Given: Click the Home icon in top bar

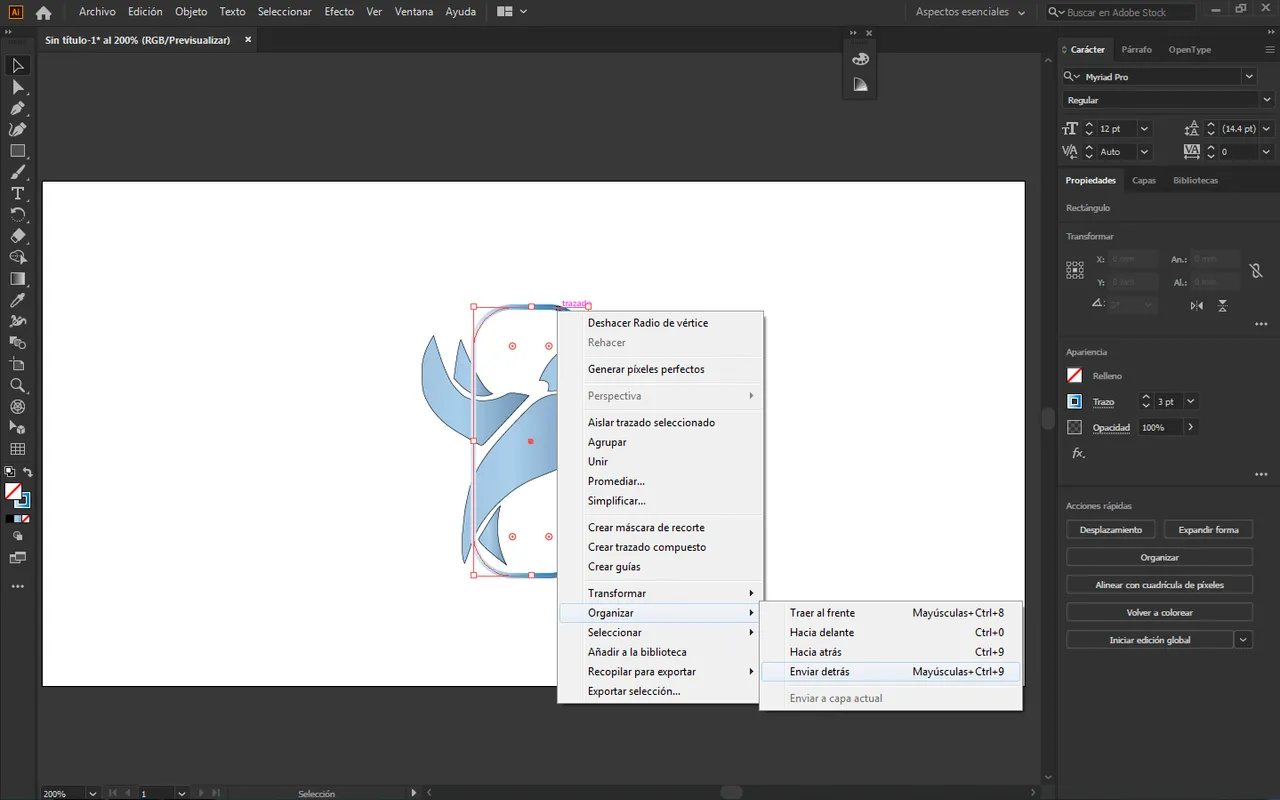Looking at the screenshot, I should pos(43,13).
